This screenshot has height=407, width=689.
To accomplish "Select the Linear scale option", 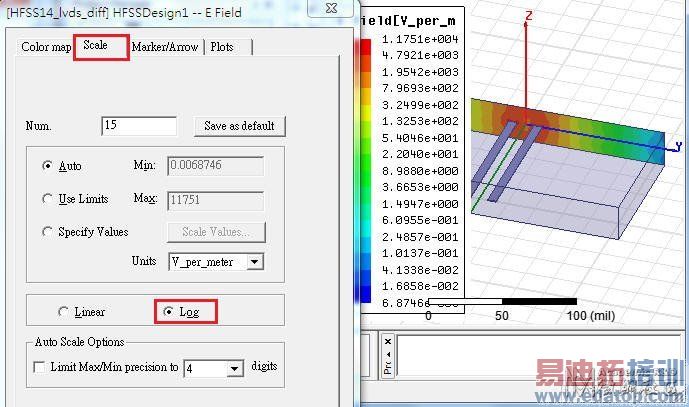I will pyautogui.click(x=63, y=312).
